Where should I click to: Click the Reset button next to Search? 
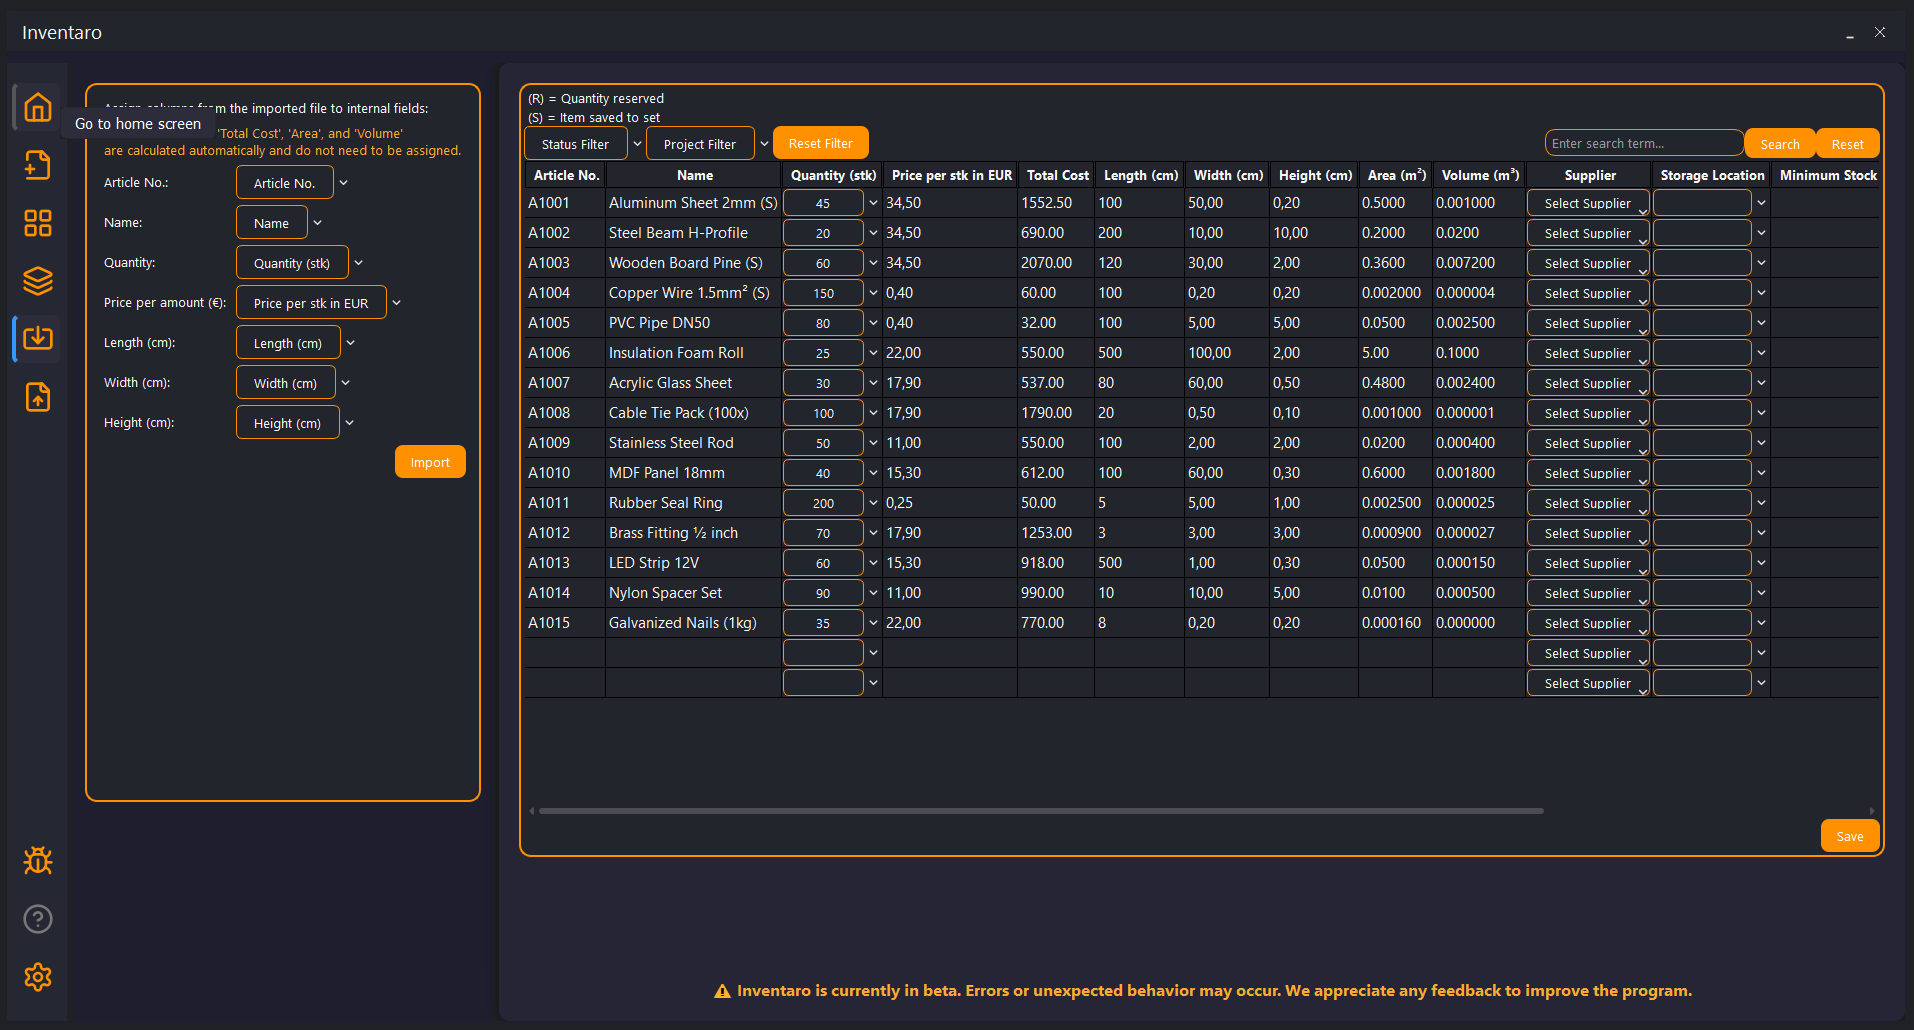tap(1847, 144)
